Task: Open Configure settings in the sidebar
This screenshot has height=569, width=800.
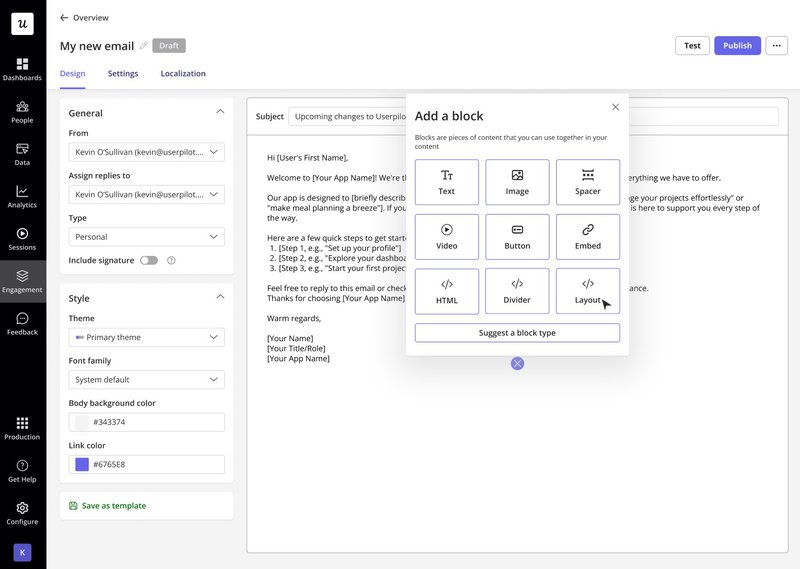Action: [22, 513]
